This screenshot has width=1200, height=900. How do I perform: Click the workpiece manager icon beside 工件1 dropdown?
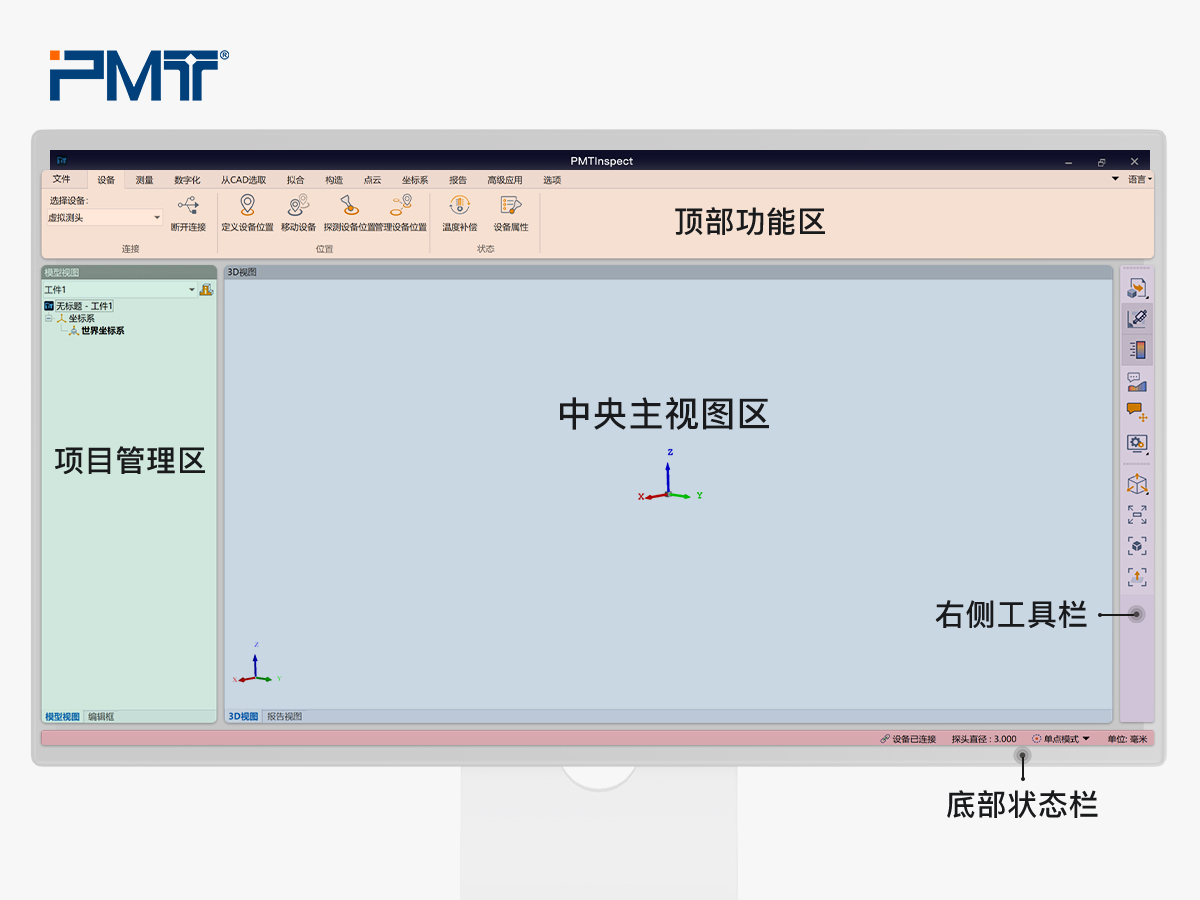click(206, 290)
